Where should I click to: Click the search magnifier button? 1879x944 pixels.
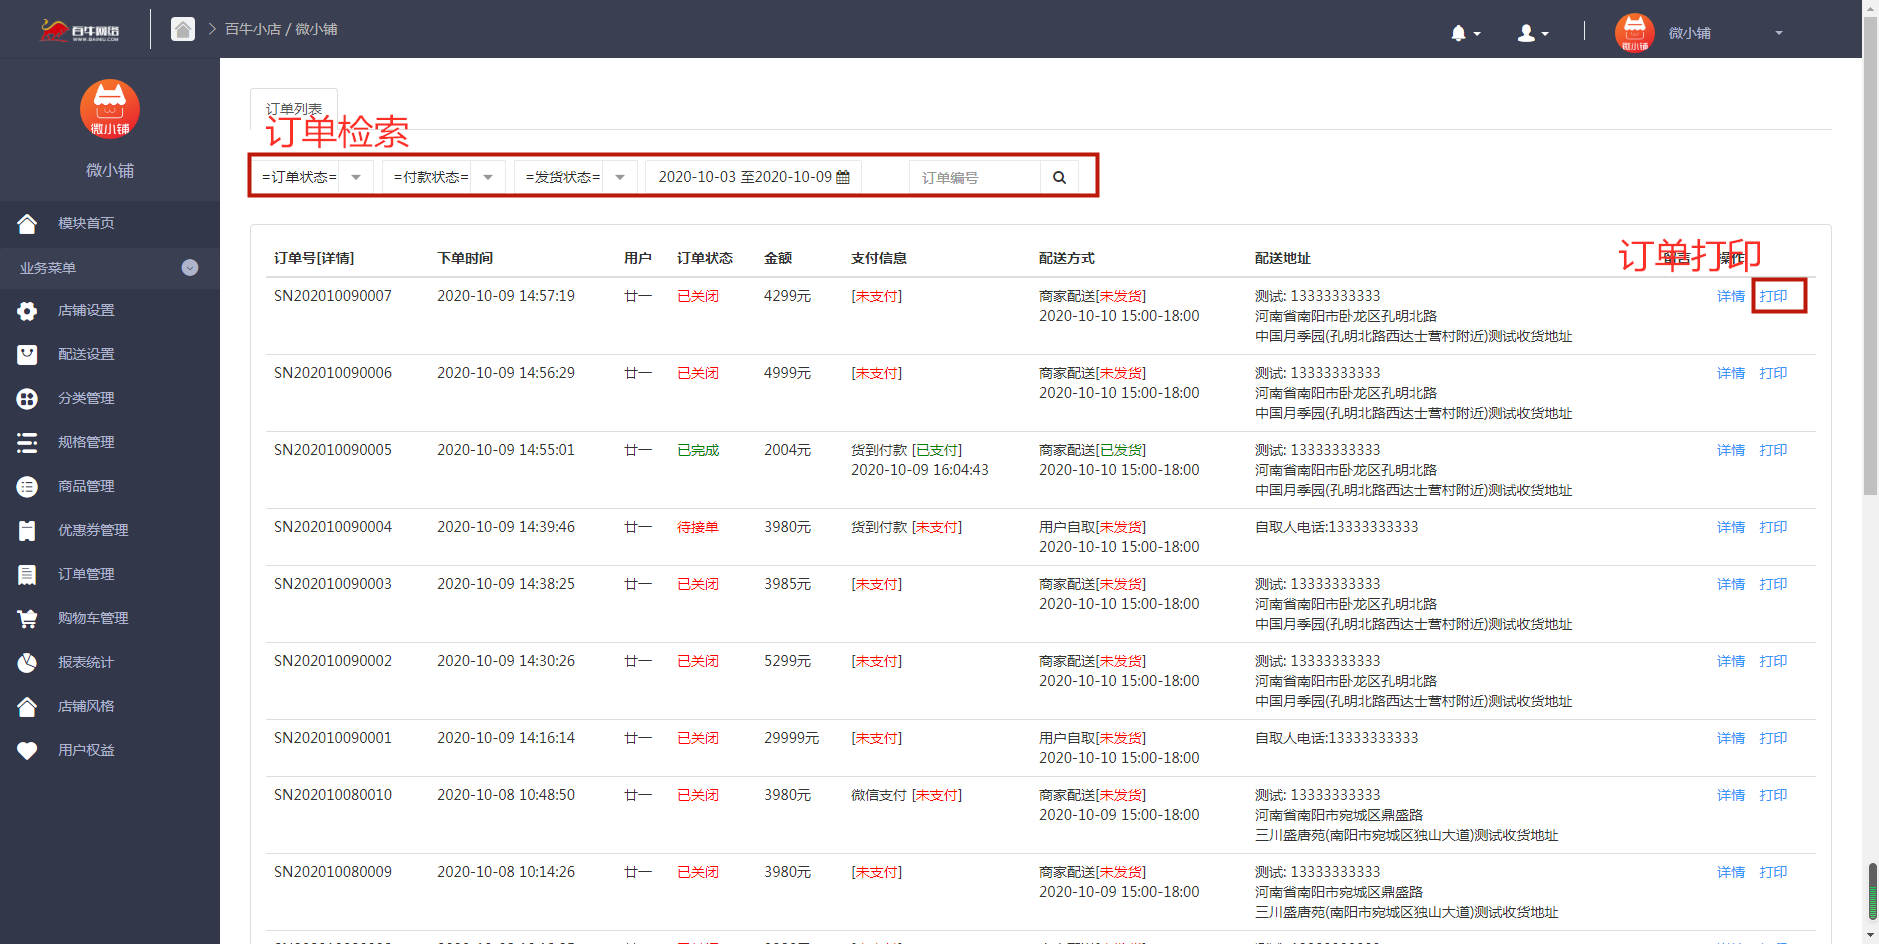1059,177
